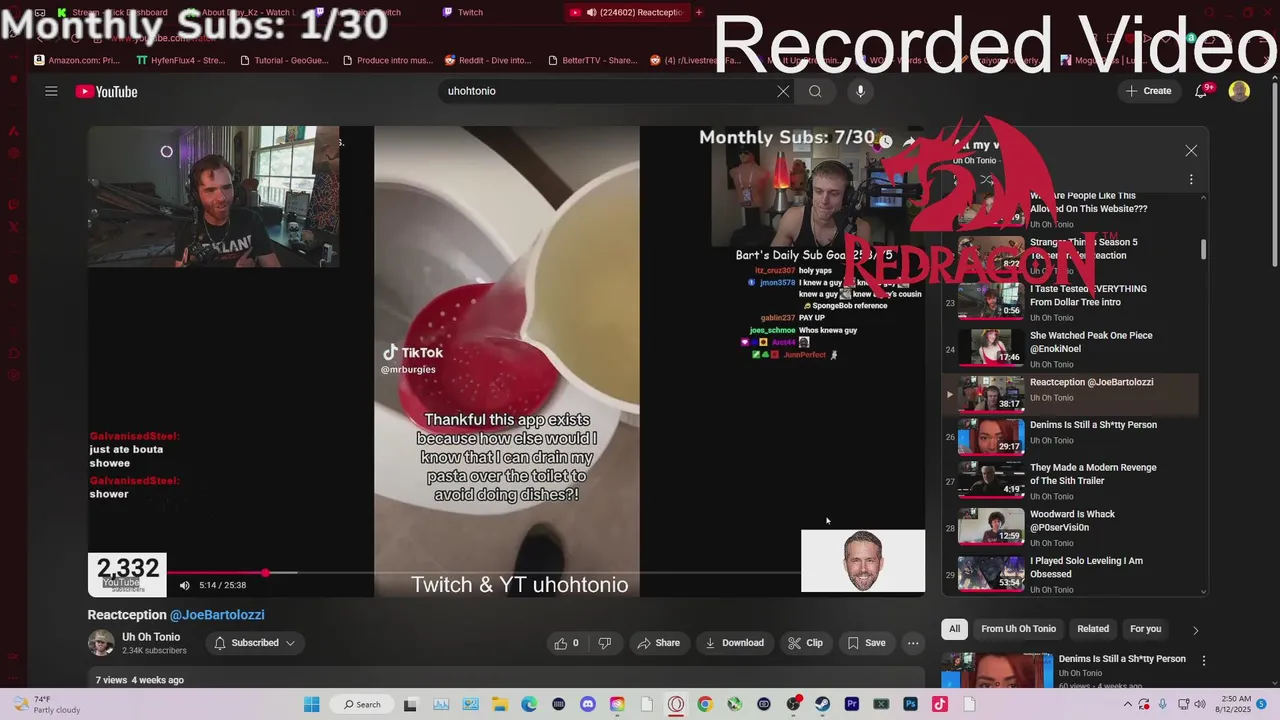Open the playlist panel three-dot menu
The image size is (1280, 720).
click(1191, 180)
